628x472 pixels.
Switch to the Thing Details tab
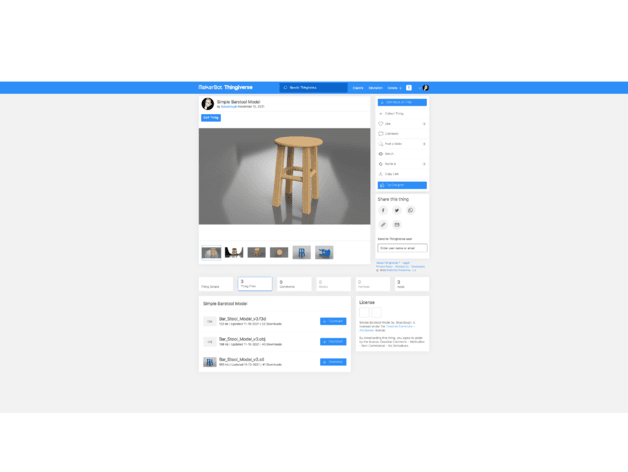pyautogui.click(x=216, y=284)
